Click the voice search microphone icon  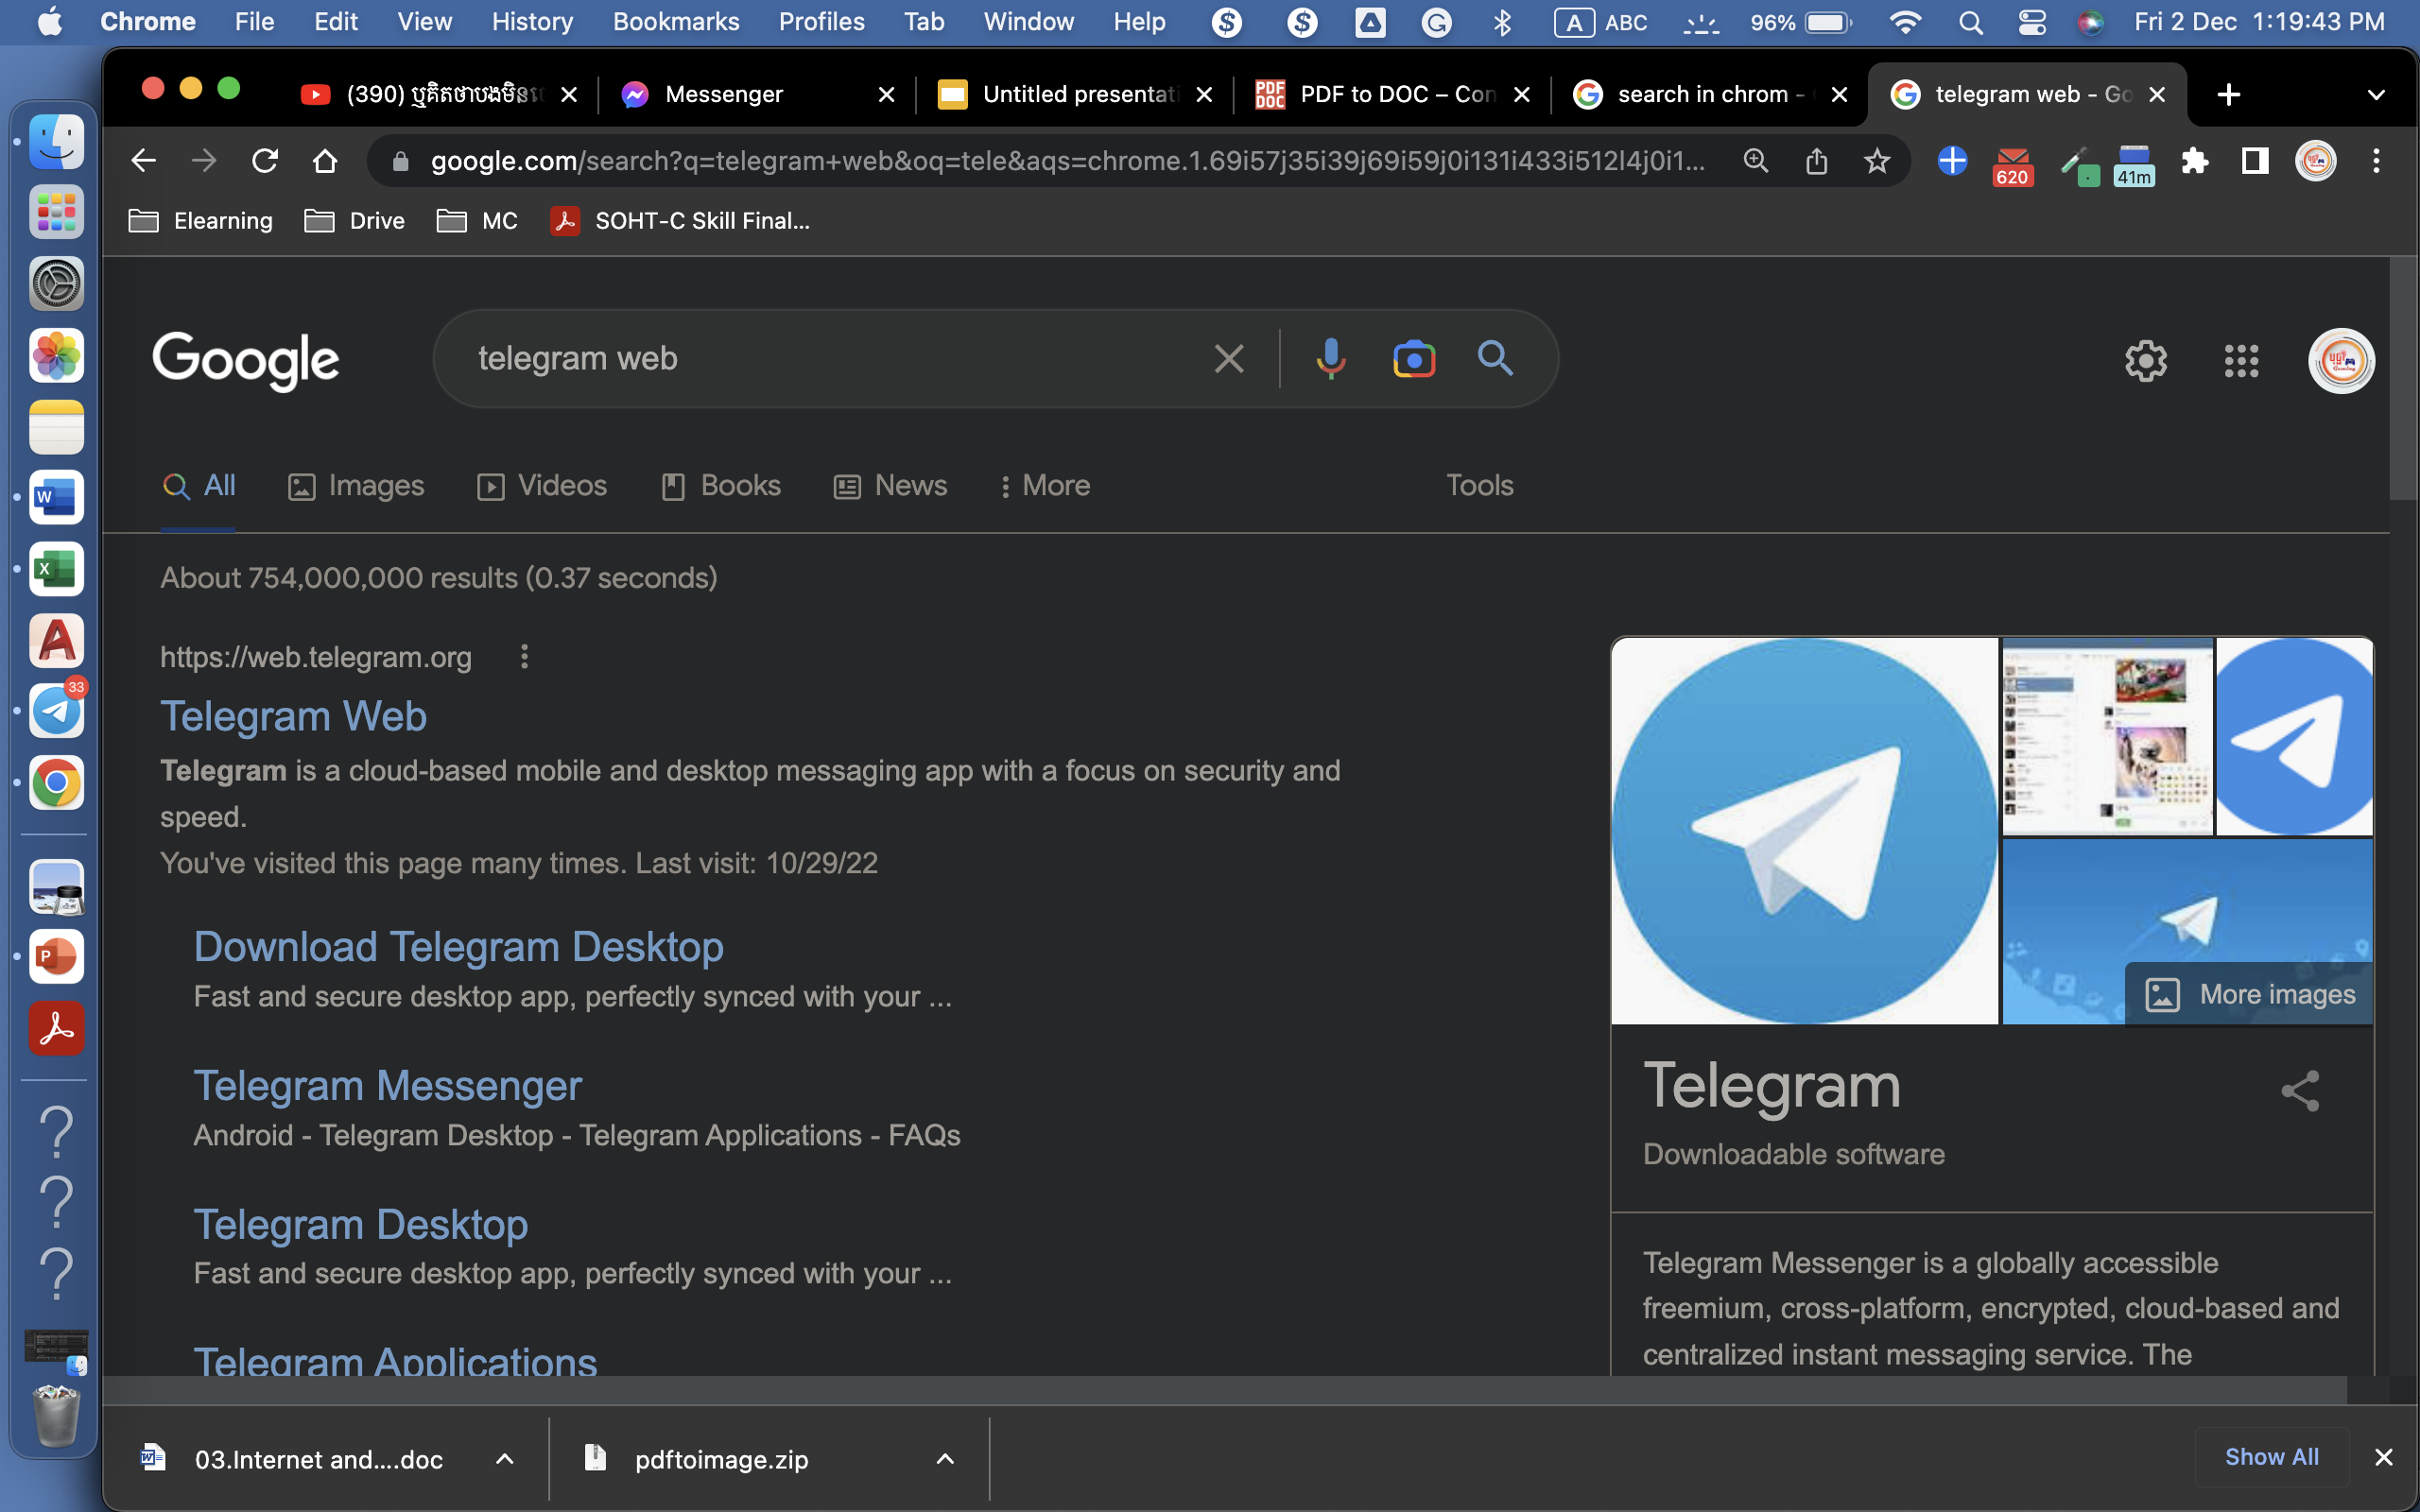pyautogui.click(x=1330, y=358)
